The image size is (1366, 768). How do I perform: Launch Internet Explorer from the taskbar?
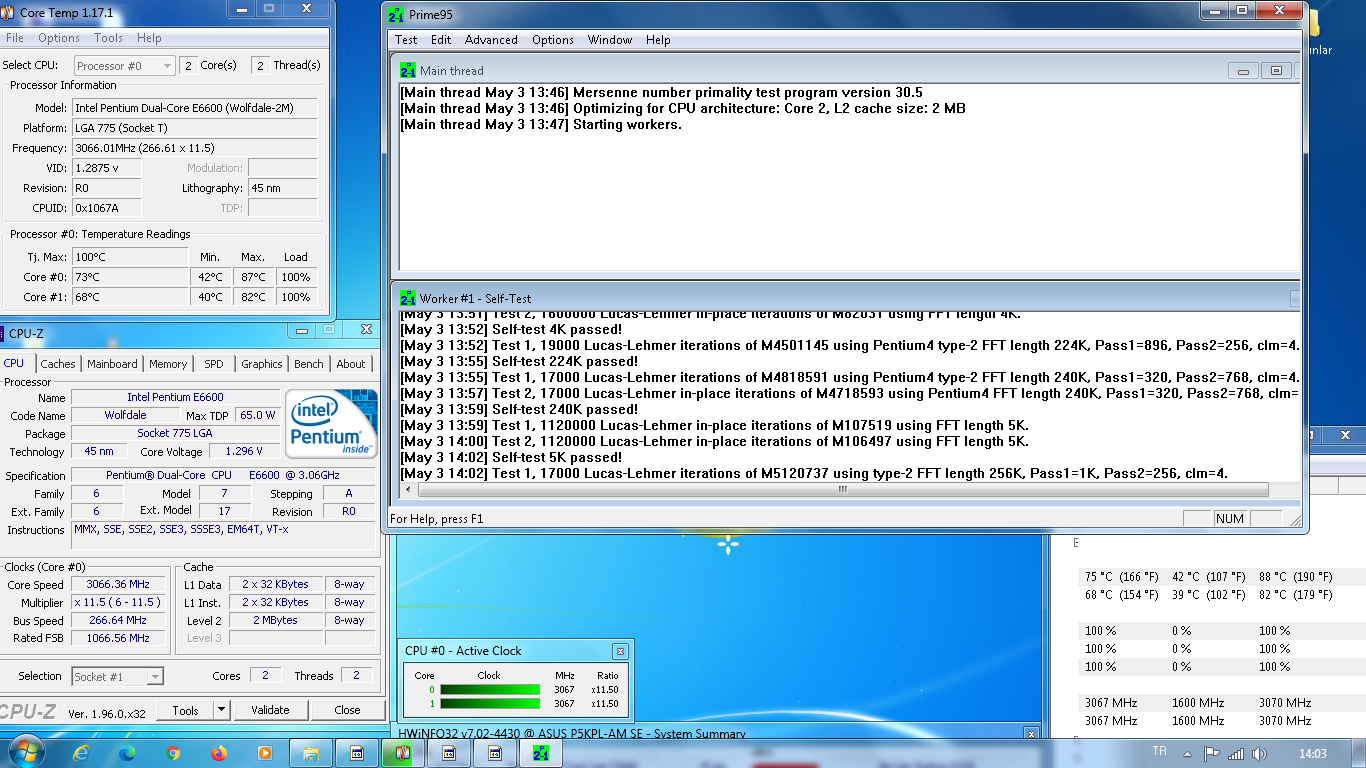pos(81,753)
